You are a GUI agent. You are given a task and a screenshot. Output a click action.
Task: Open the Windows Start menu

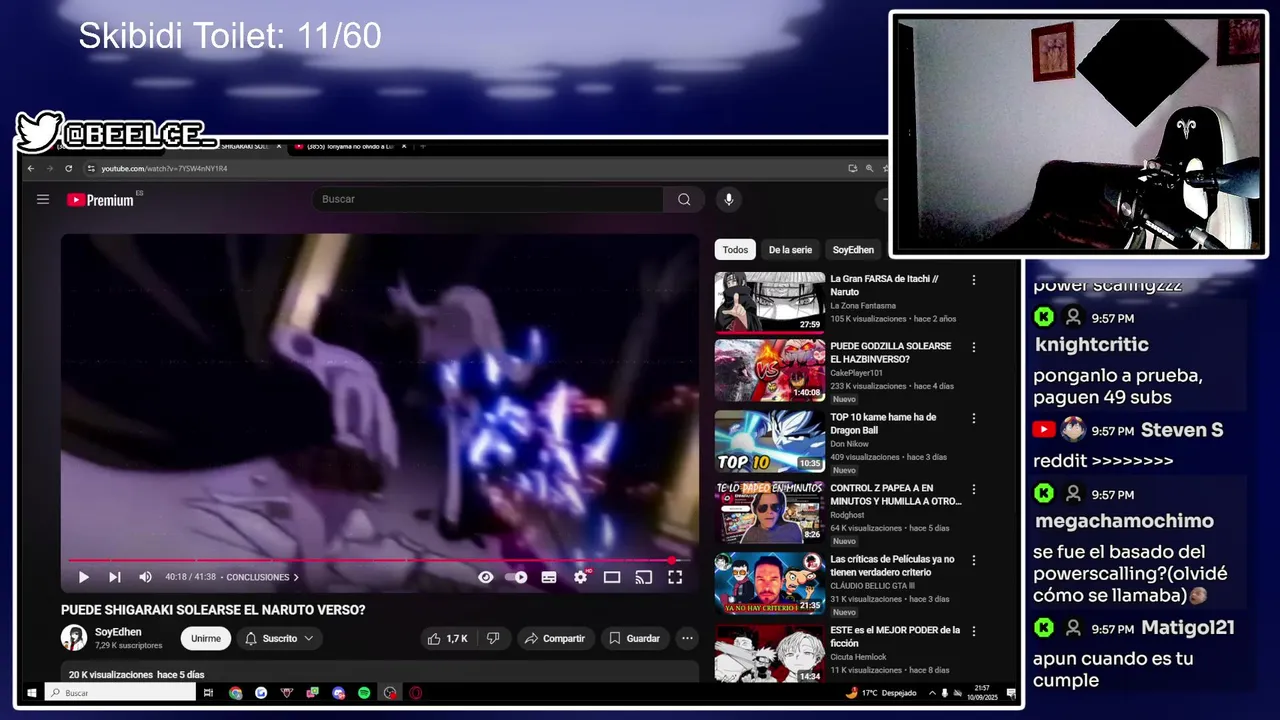[31, 693]
